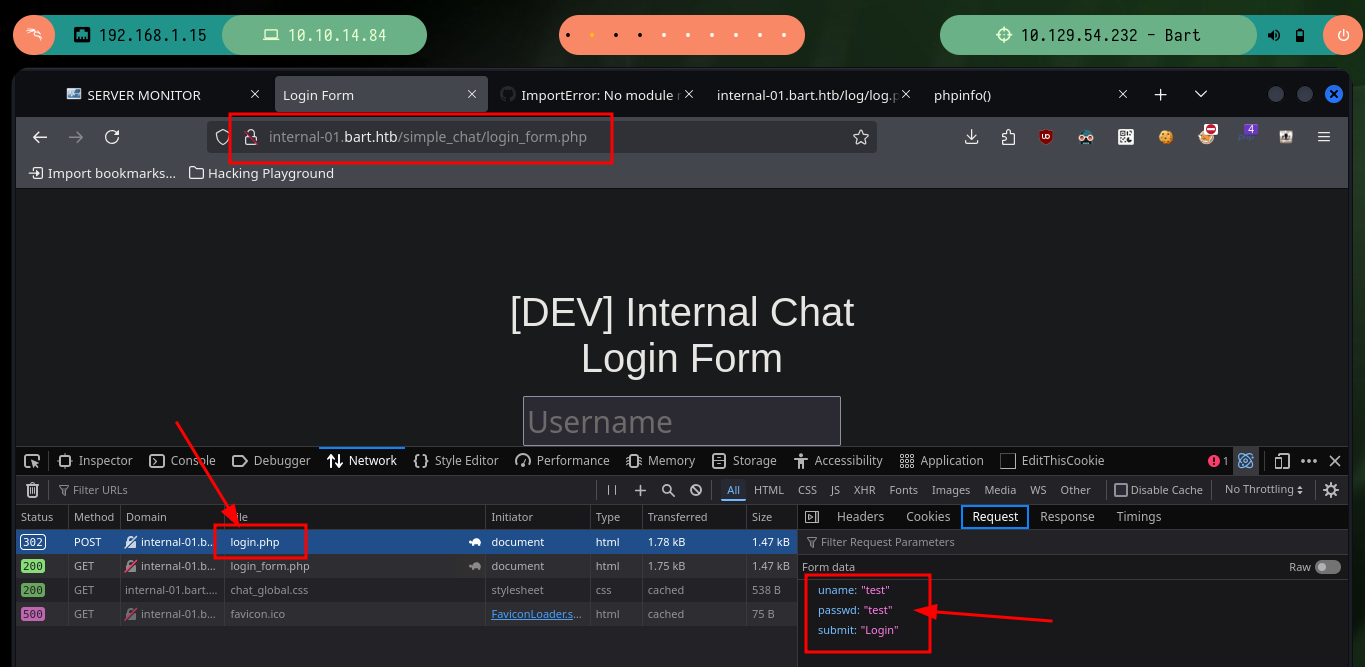Viewport: 1365px width, 667px height.
Task: Switch to the Response tab
Action: coord(1067,517)
